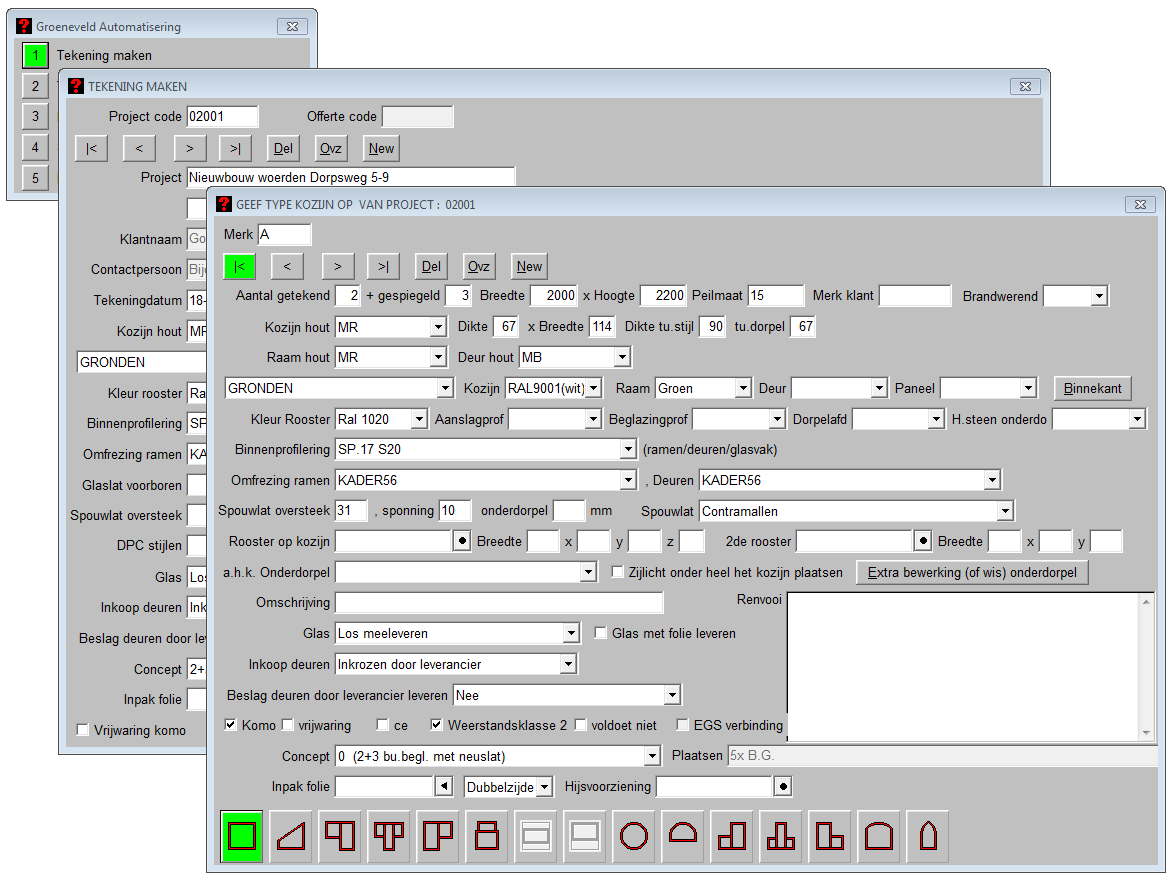Click the Binnenkant button
This screenshot has width=1174, height=882.
pos(1092,388)
